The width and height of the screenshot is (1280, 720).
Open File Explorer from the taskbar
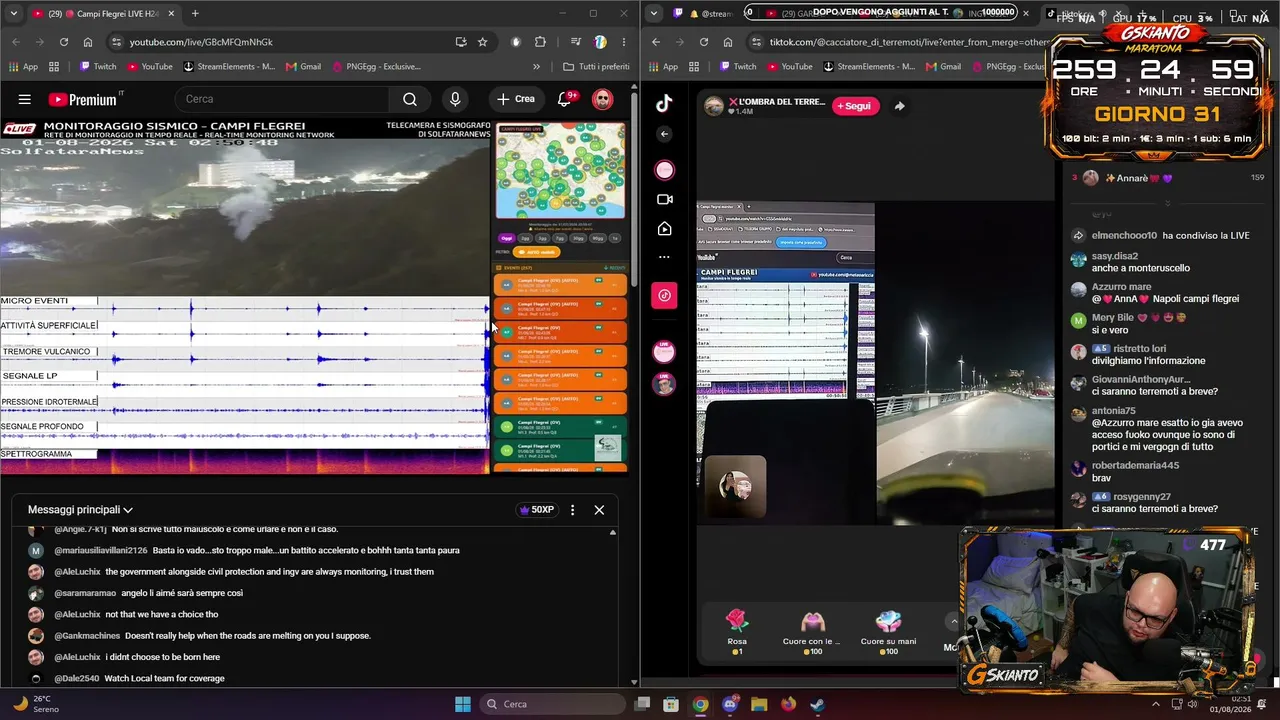[759, 704]
